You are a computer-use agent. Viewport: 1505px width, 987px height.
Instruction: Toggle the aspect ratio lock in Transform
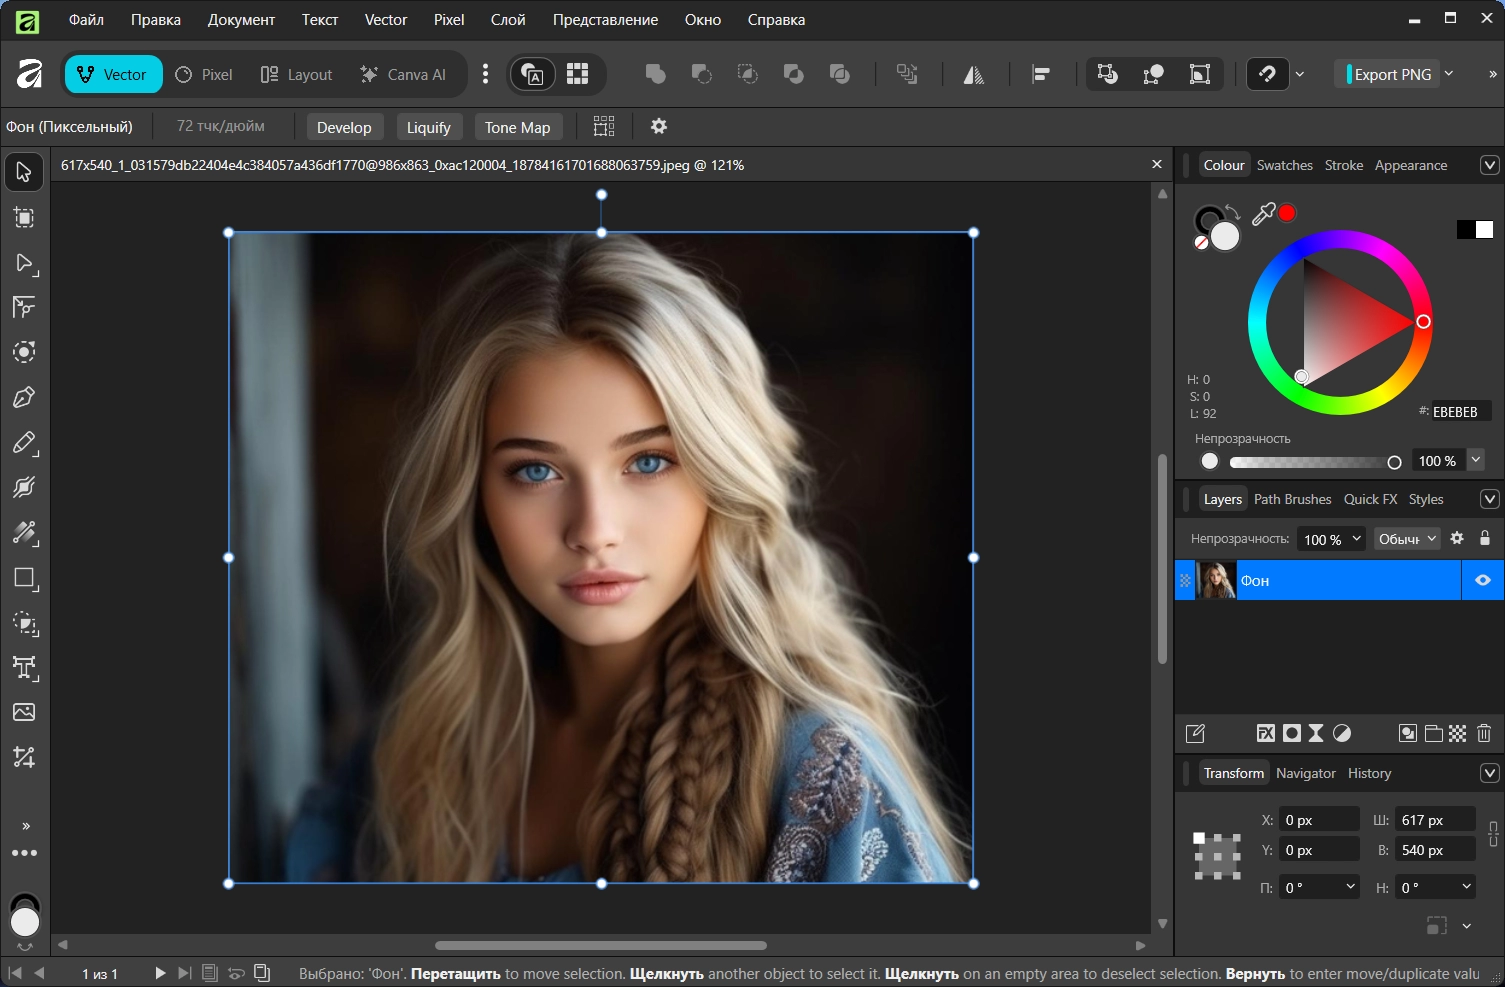point(1493,834)
